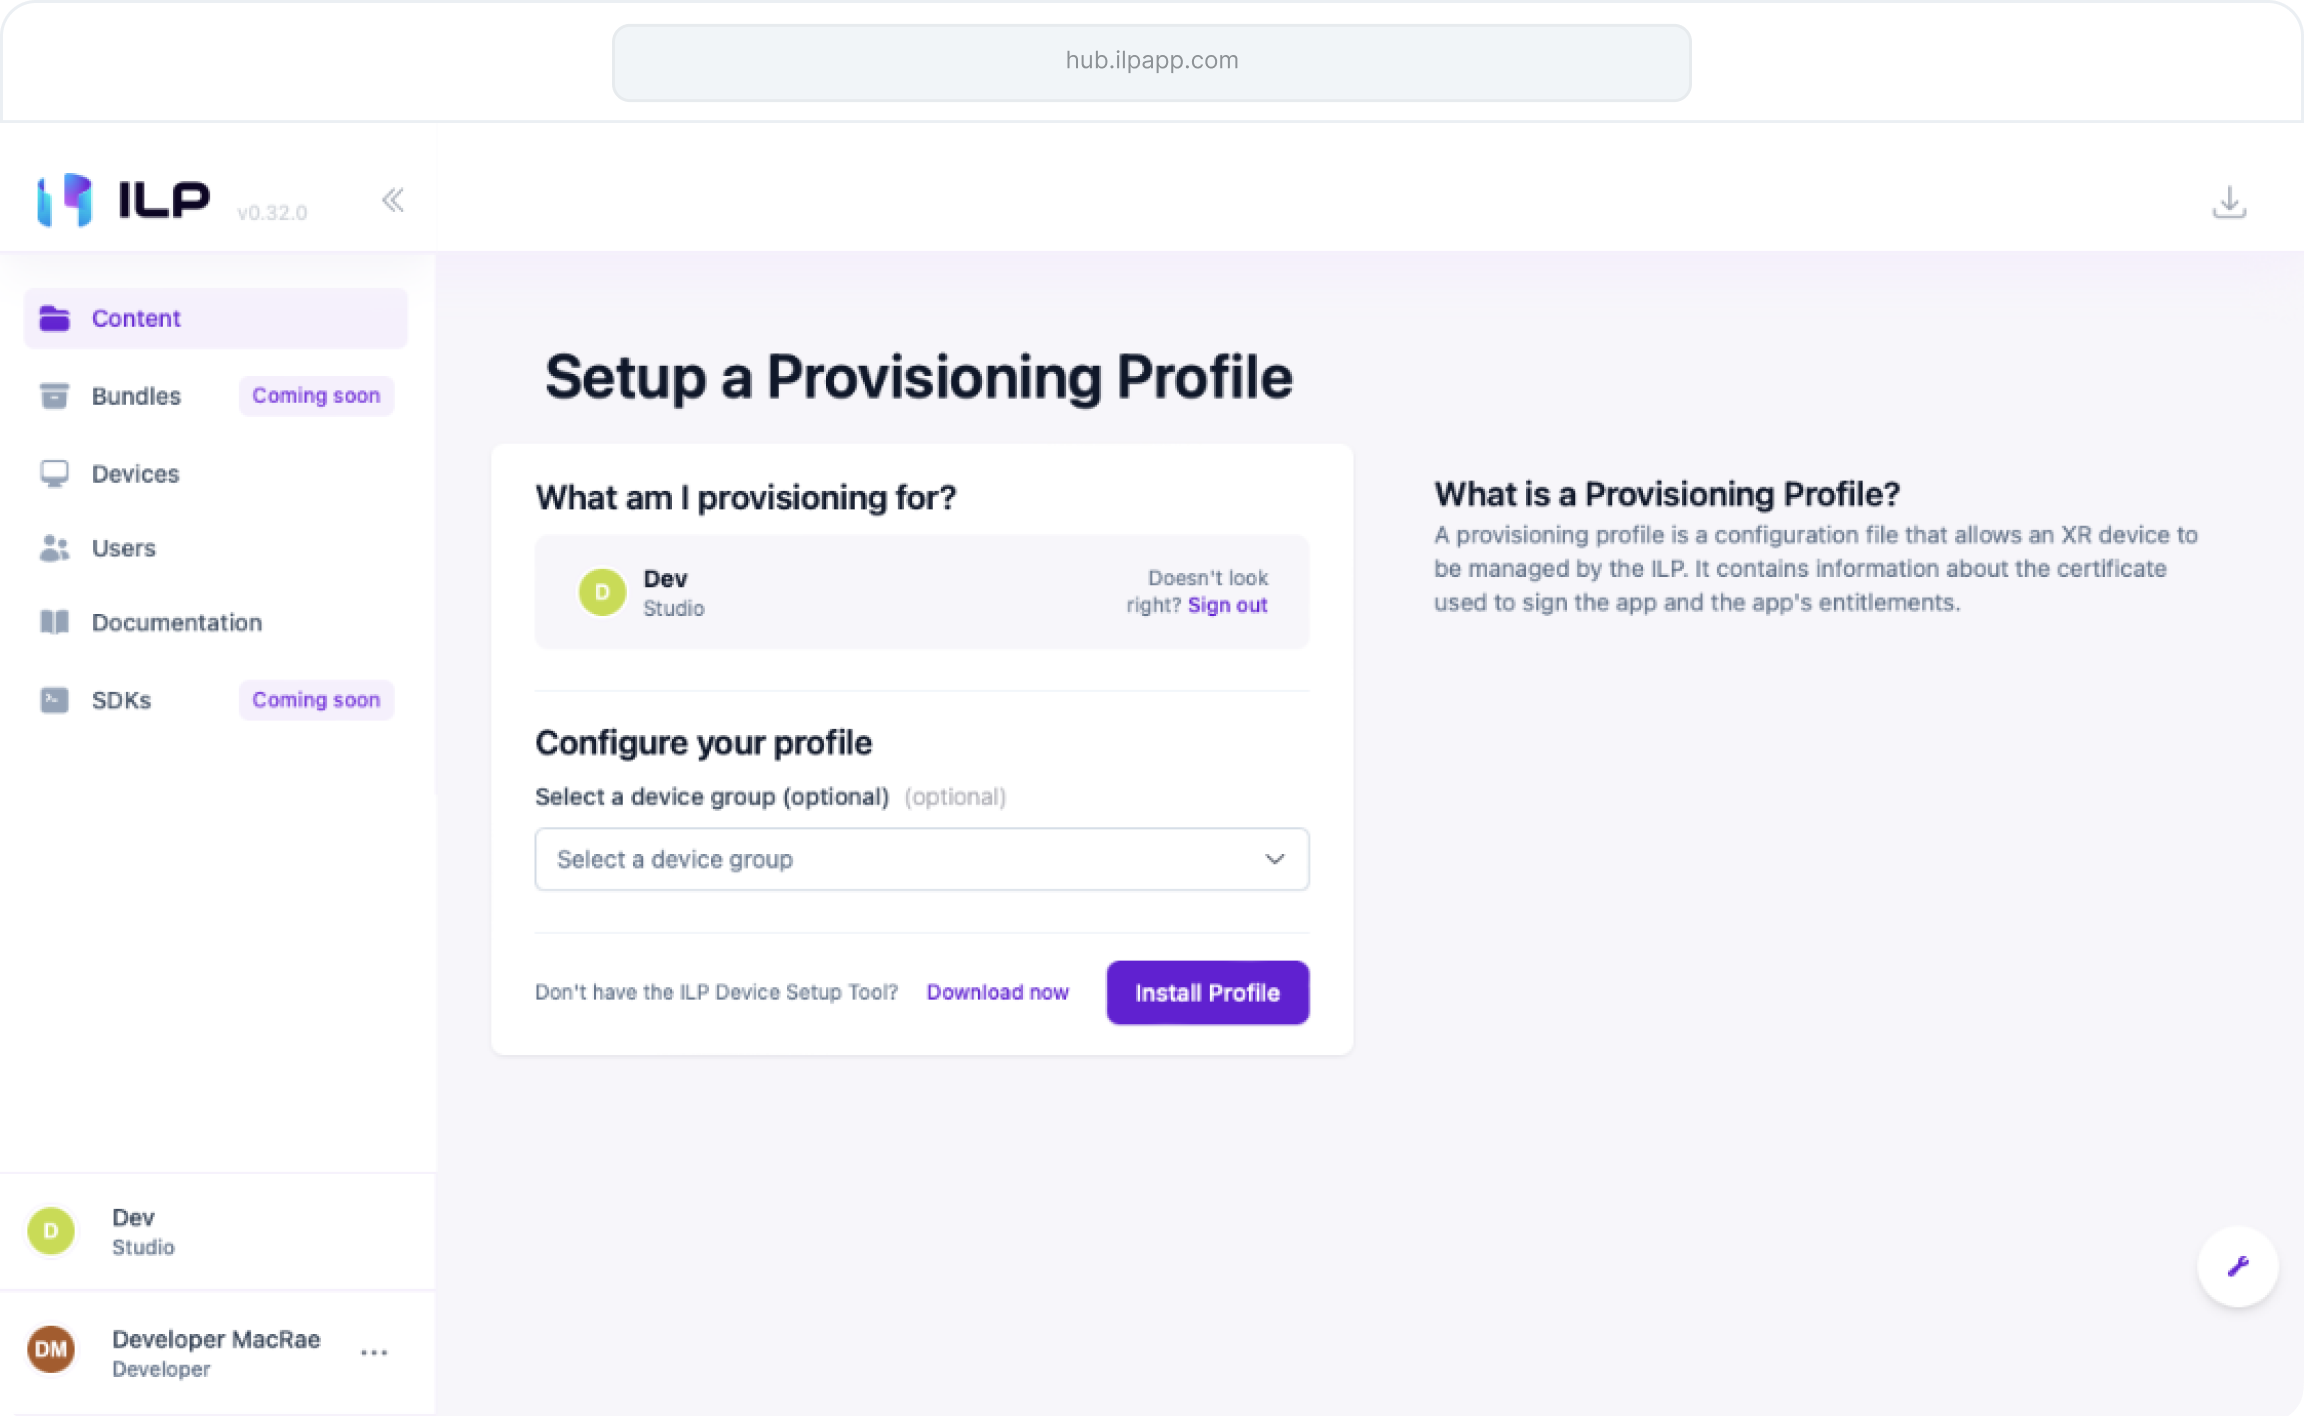Click the Devices monitor icon
The image size is (2304, 1422).
[x=54, y=473]
